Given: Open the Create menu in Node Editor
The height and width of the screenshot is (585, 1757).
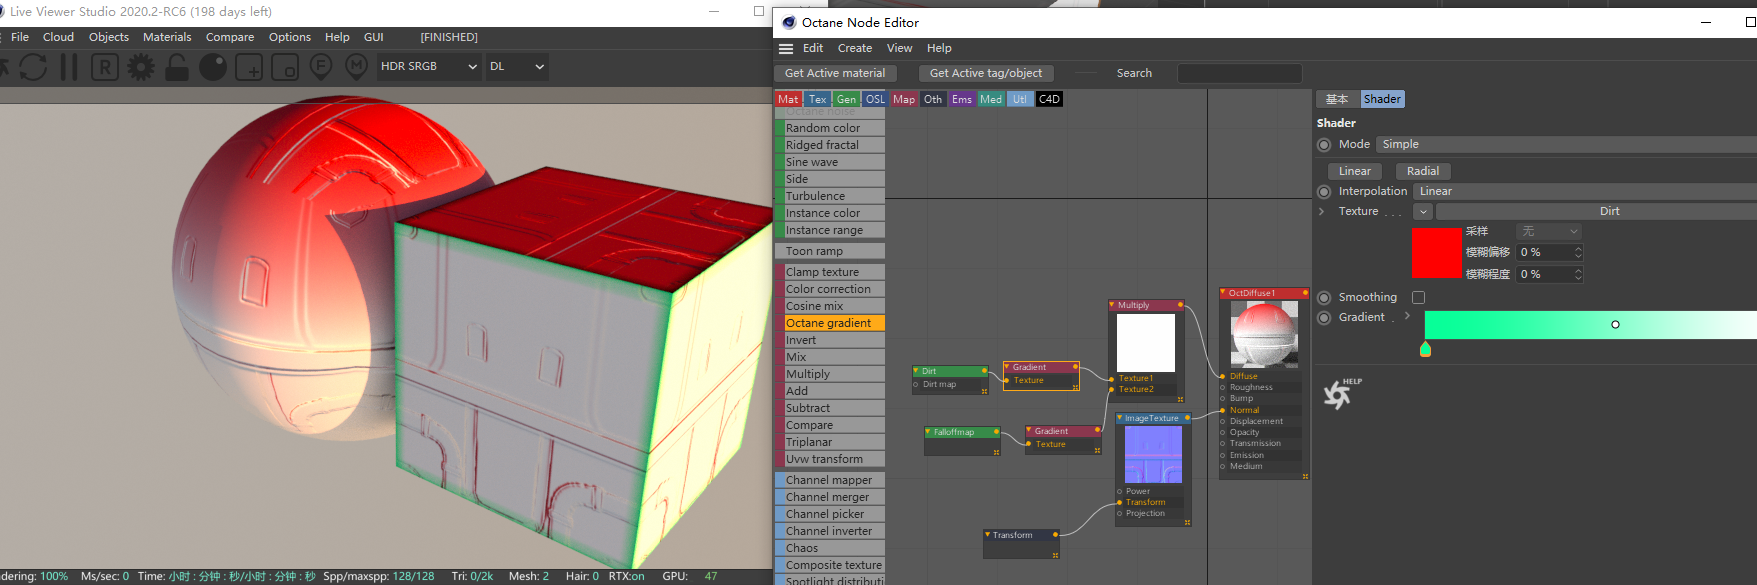Looking at the screenshot, I should tap(855, 48).
